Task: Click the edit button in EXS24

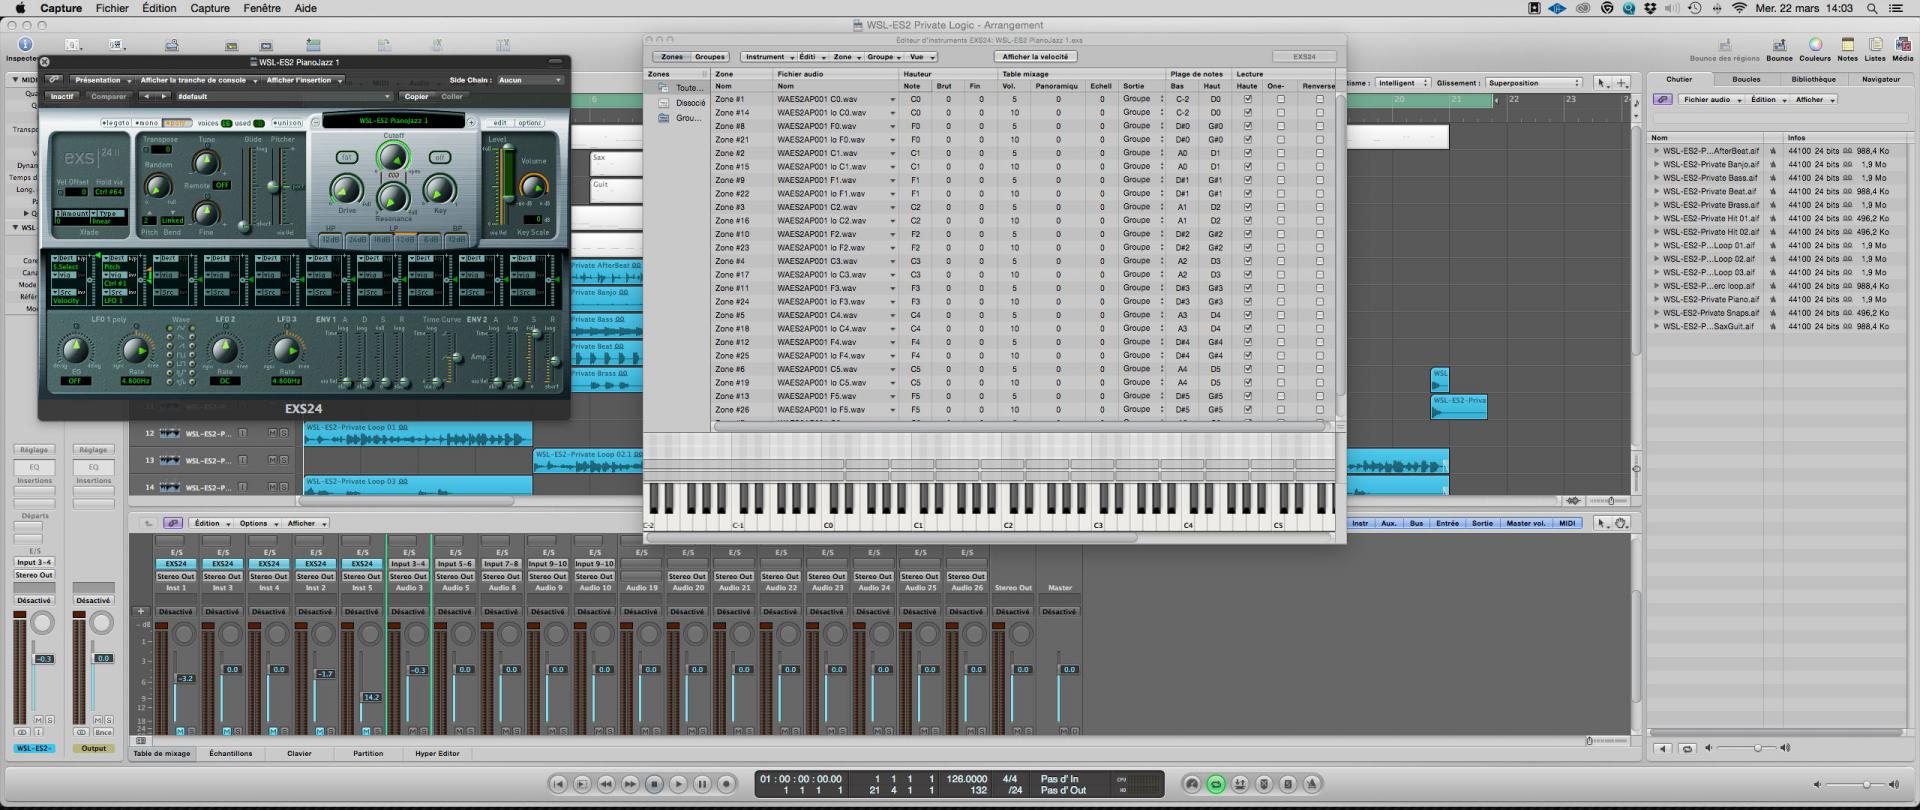Action: coord(500,123)
